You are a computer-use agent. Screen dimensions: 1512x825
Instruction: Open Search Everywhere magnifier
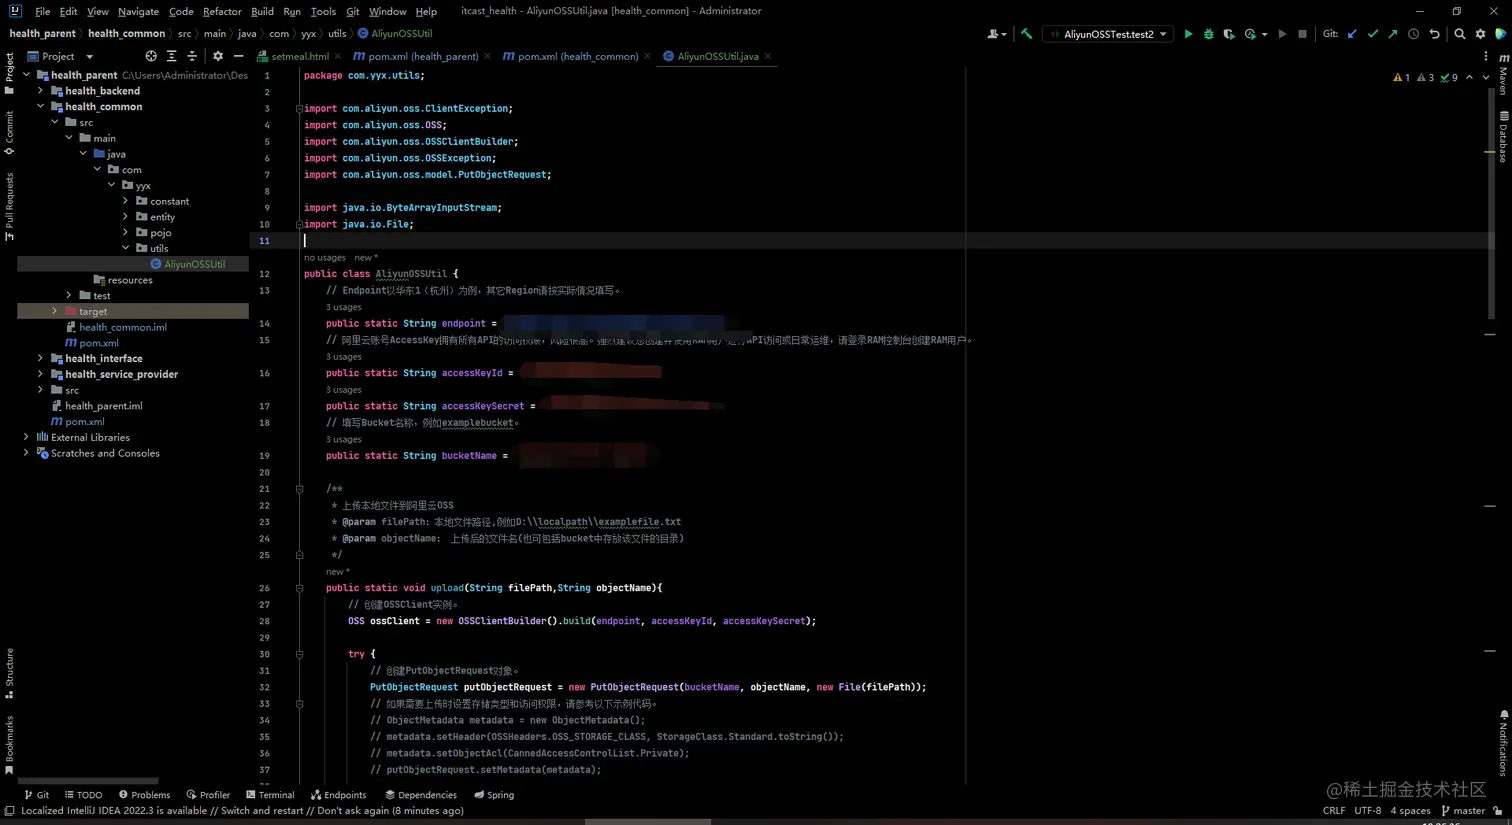point(1460,34)
